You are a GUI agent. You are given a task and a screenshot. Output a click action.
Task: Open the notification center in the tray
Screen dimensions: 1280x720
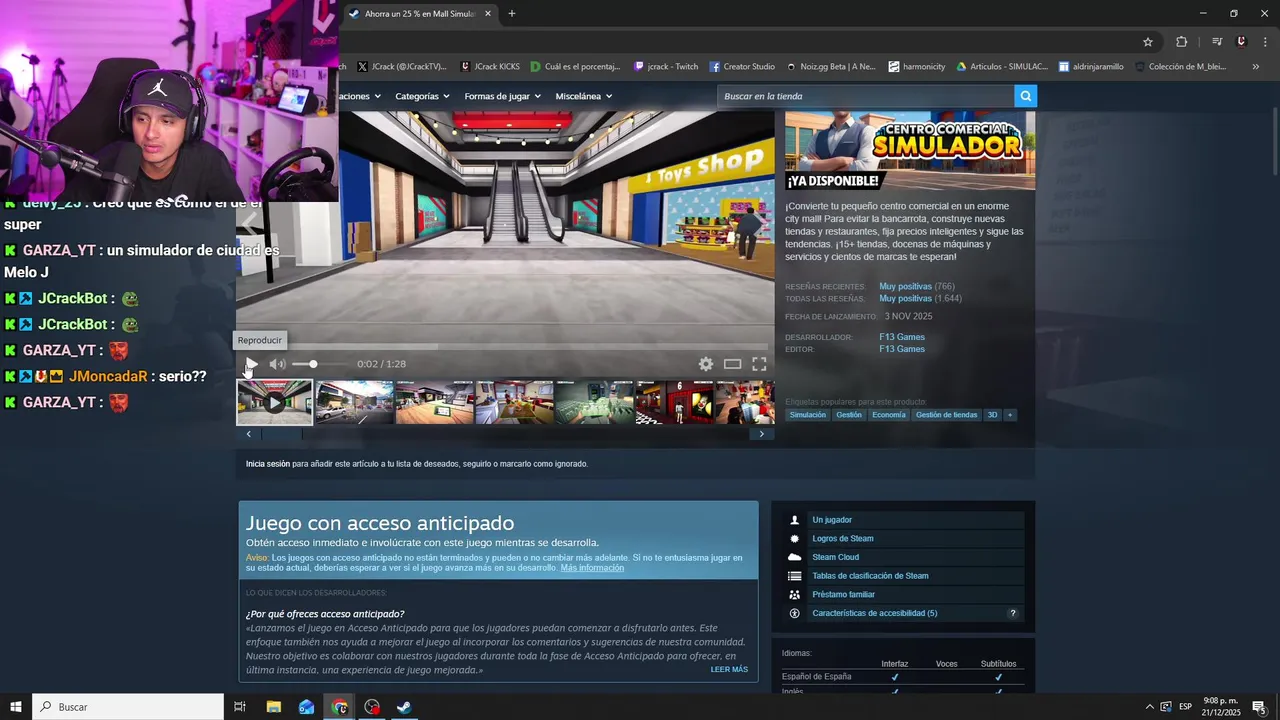pos(1260,707)
